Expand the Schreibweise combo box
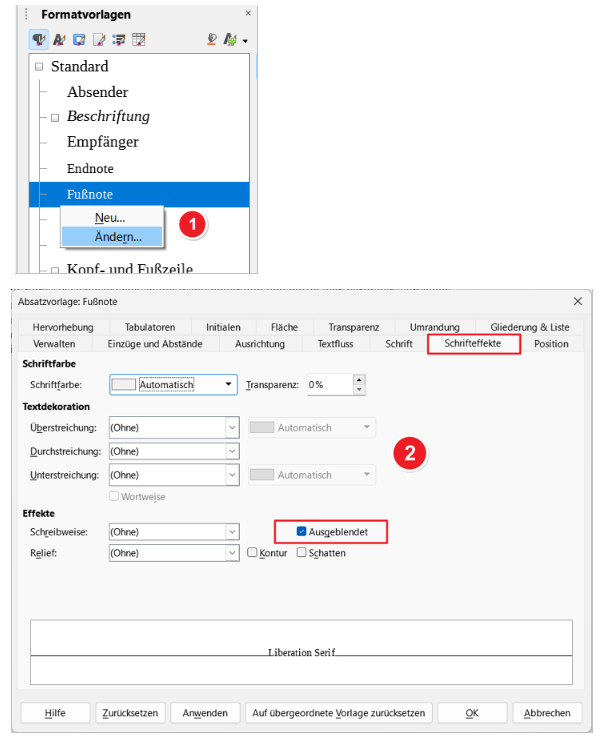This screenshot has width=600, height=748. [232, 532]
